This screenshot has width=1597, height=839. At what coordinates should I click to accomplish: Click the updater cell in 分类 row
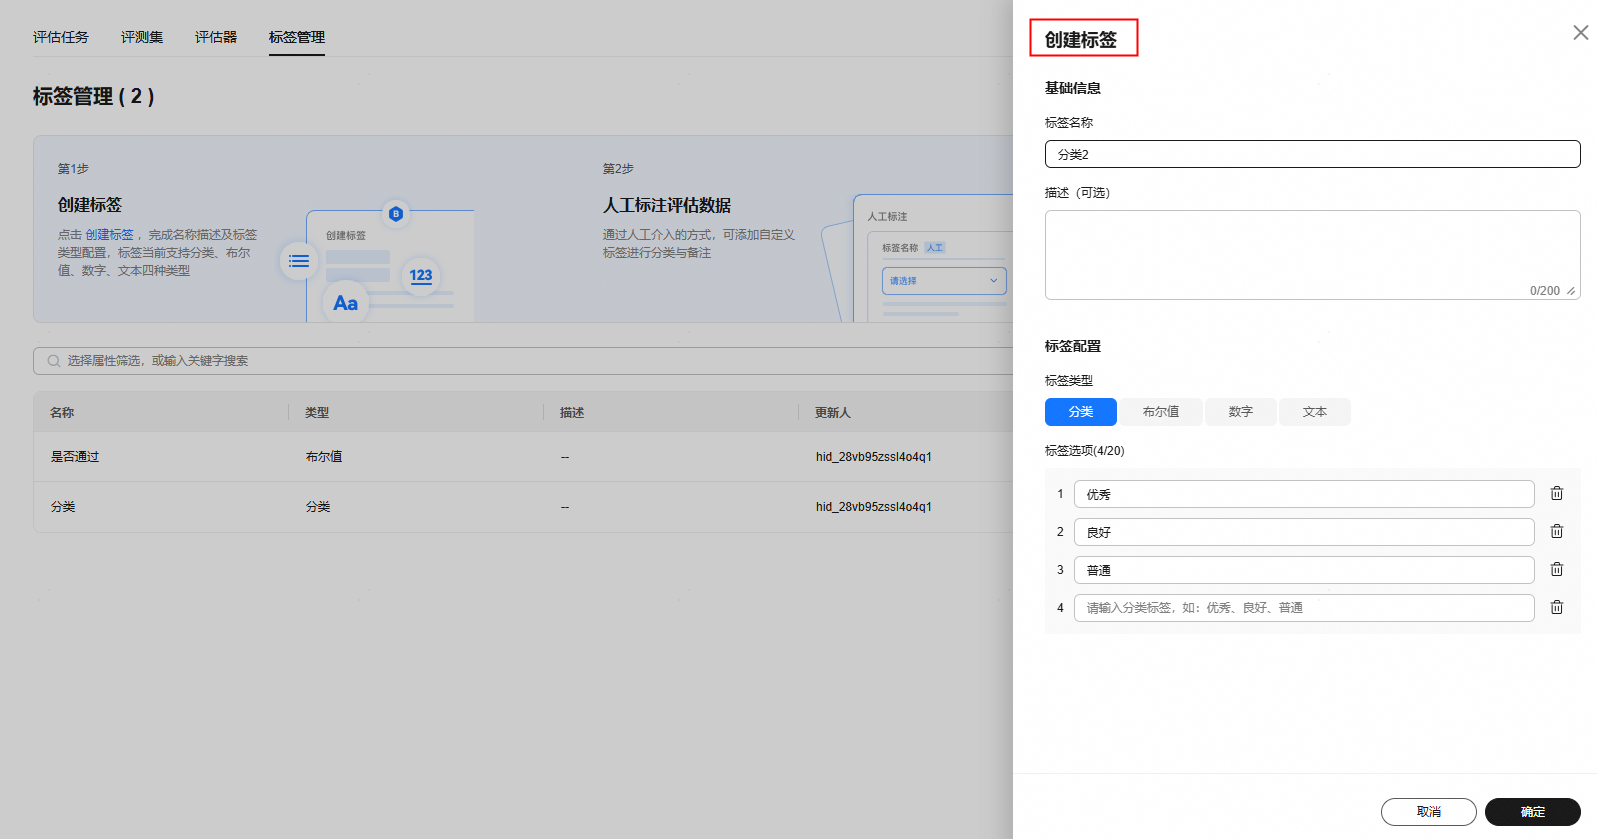point(874,507)
